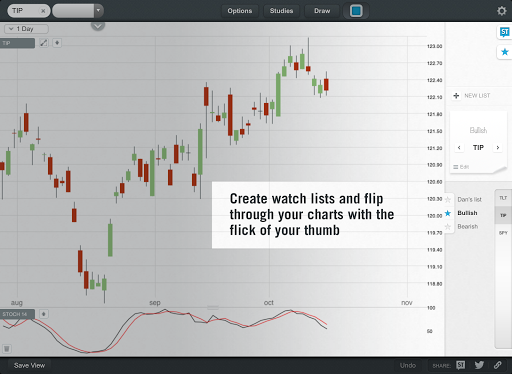512x374 pixels.
Task: Open the Draw menu
Action: point(322,11)
